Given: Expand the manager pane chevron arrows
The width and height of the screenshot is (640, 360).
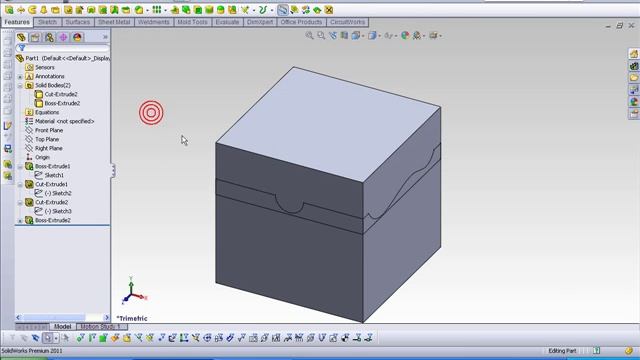Looking at the screenshot, I should coord(105,37).
